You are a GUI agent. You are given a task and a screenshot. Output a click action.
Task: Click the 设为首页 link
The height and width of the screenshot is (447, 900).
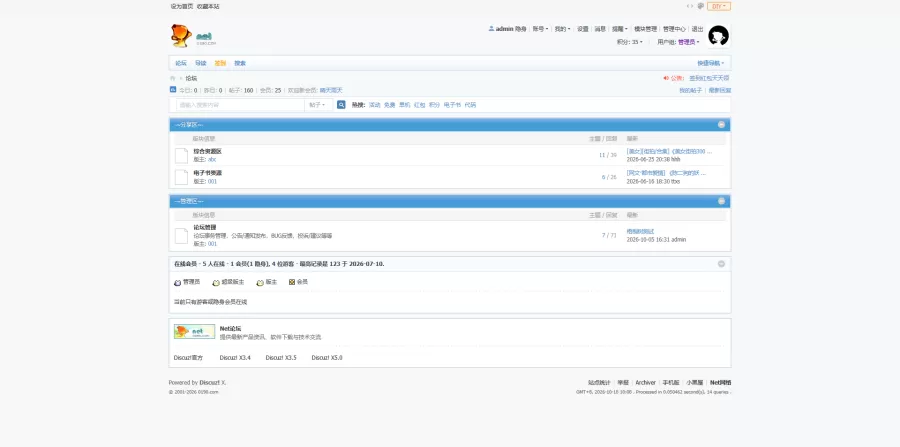pyautogui.click(x=181, y=6)
